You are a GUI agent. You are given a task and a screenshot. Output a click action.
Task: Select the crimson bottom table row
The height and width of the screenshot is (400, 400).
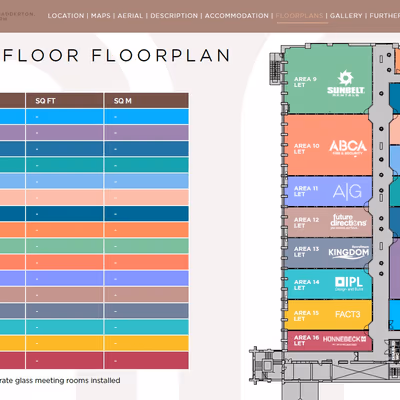point(94,361)
